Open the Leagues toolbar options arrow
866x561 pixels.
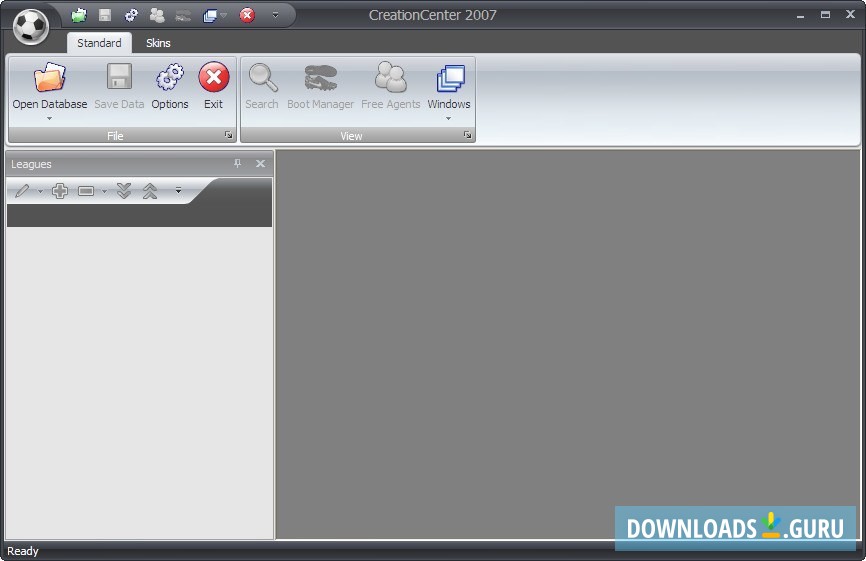click(178, 190)
